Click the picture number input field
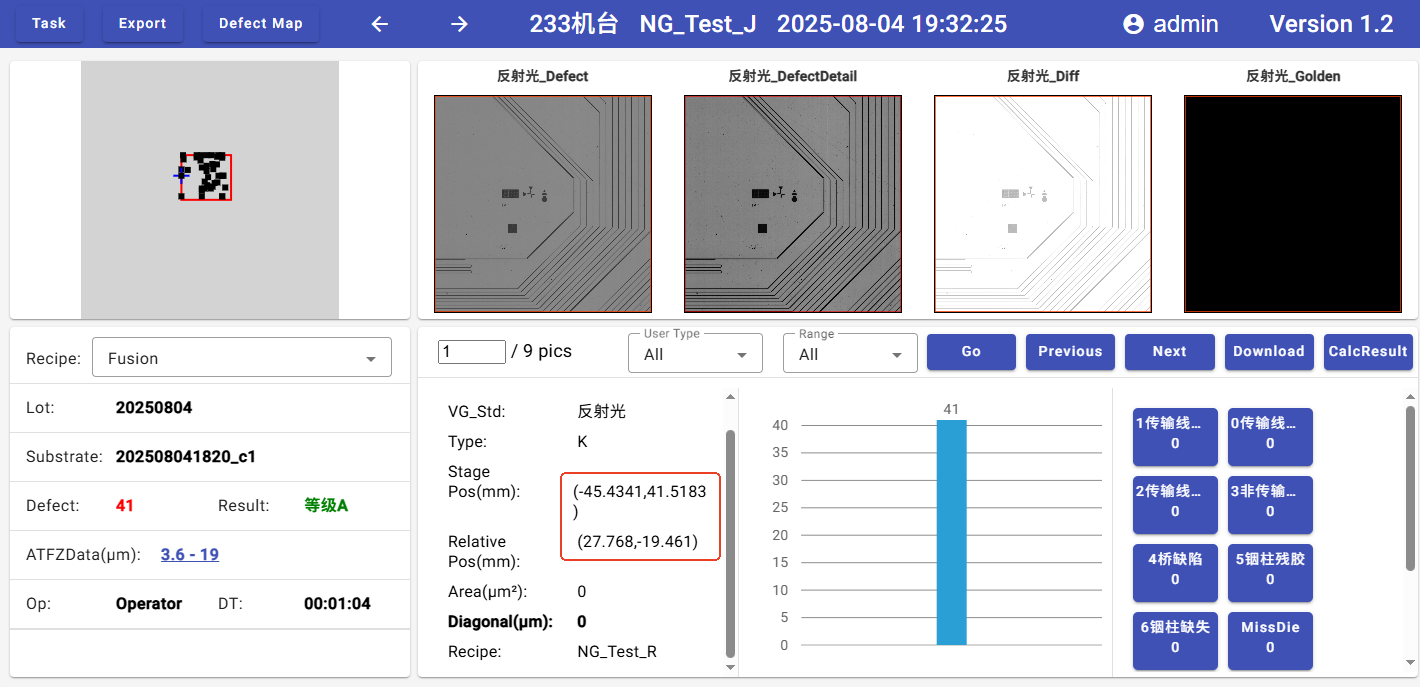This screenshot has height=687, width=1420. (x=472, y=352)
